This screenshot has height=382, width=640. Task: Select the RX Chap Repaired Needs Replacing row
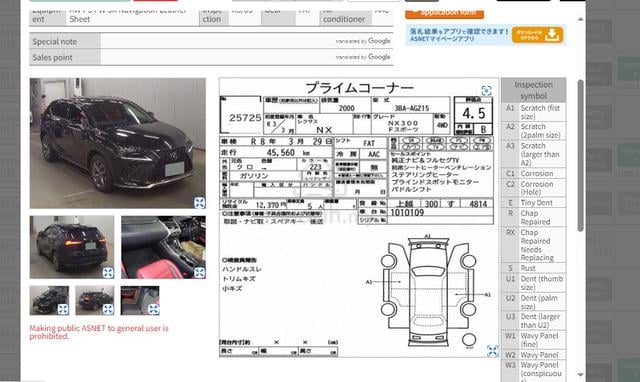(533, 245)
